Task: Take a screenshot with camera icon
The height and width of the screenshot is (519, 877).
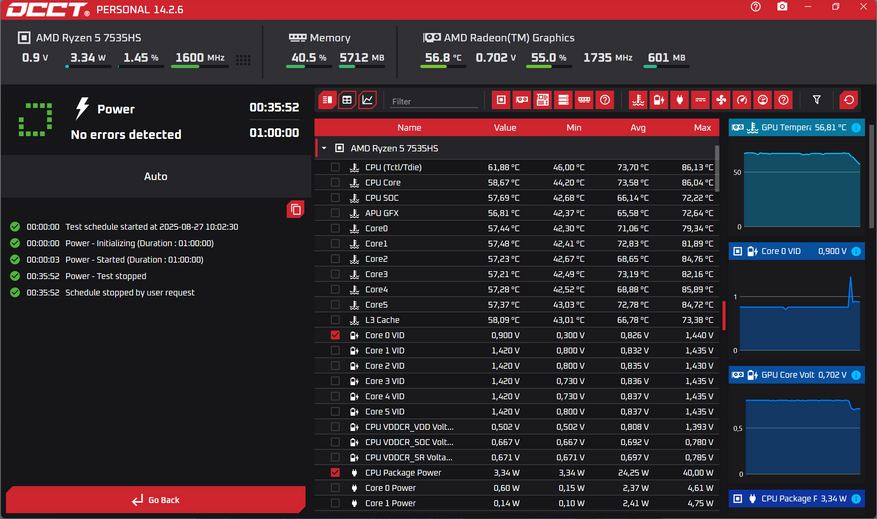Action: 782,7
